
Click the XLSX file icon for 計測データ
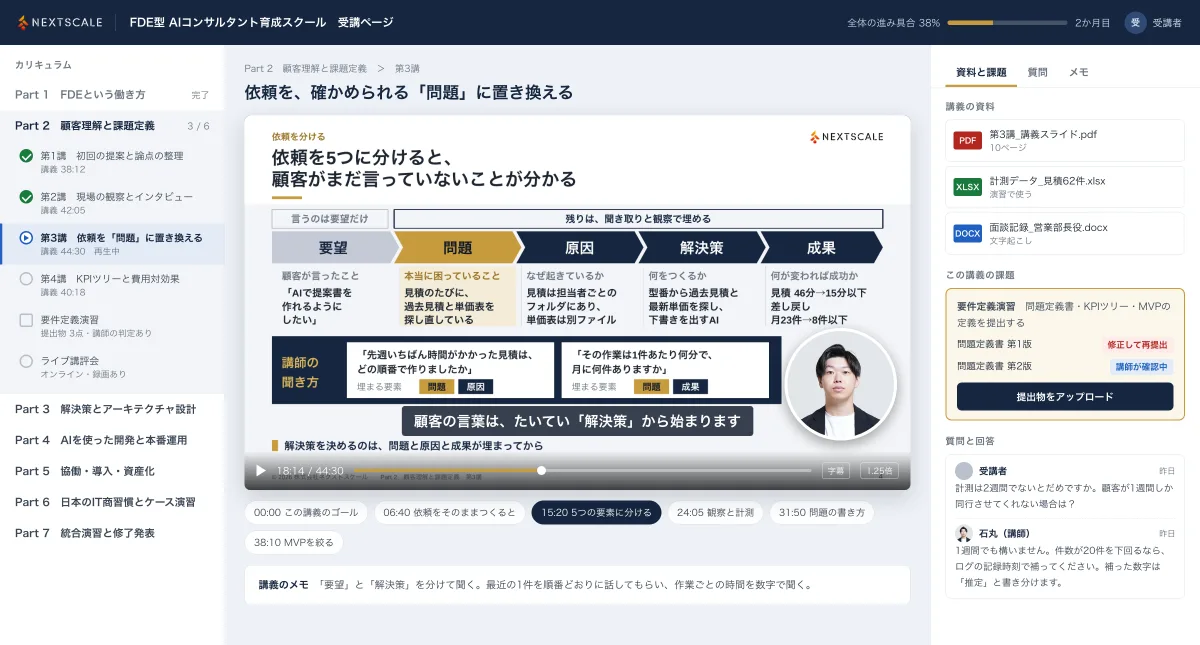coord(968,187)
